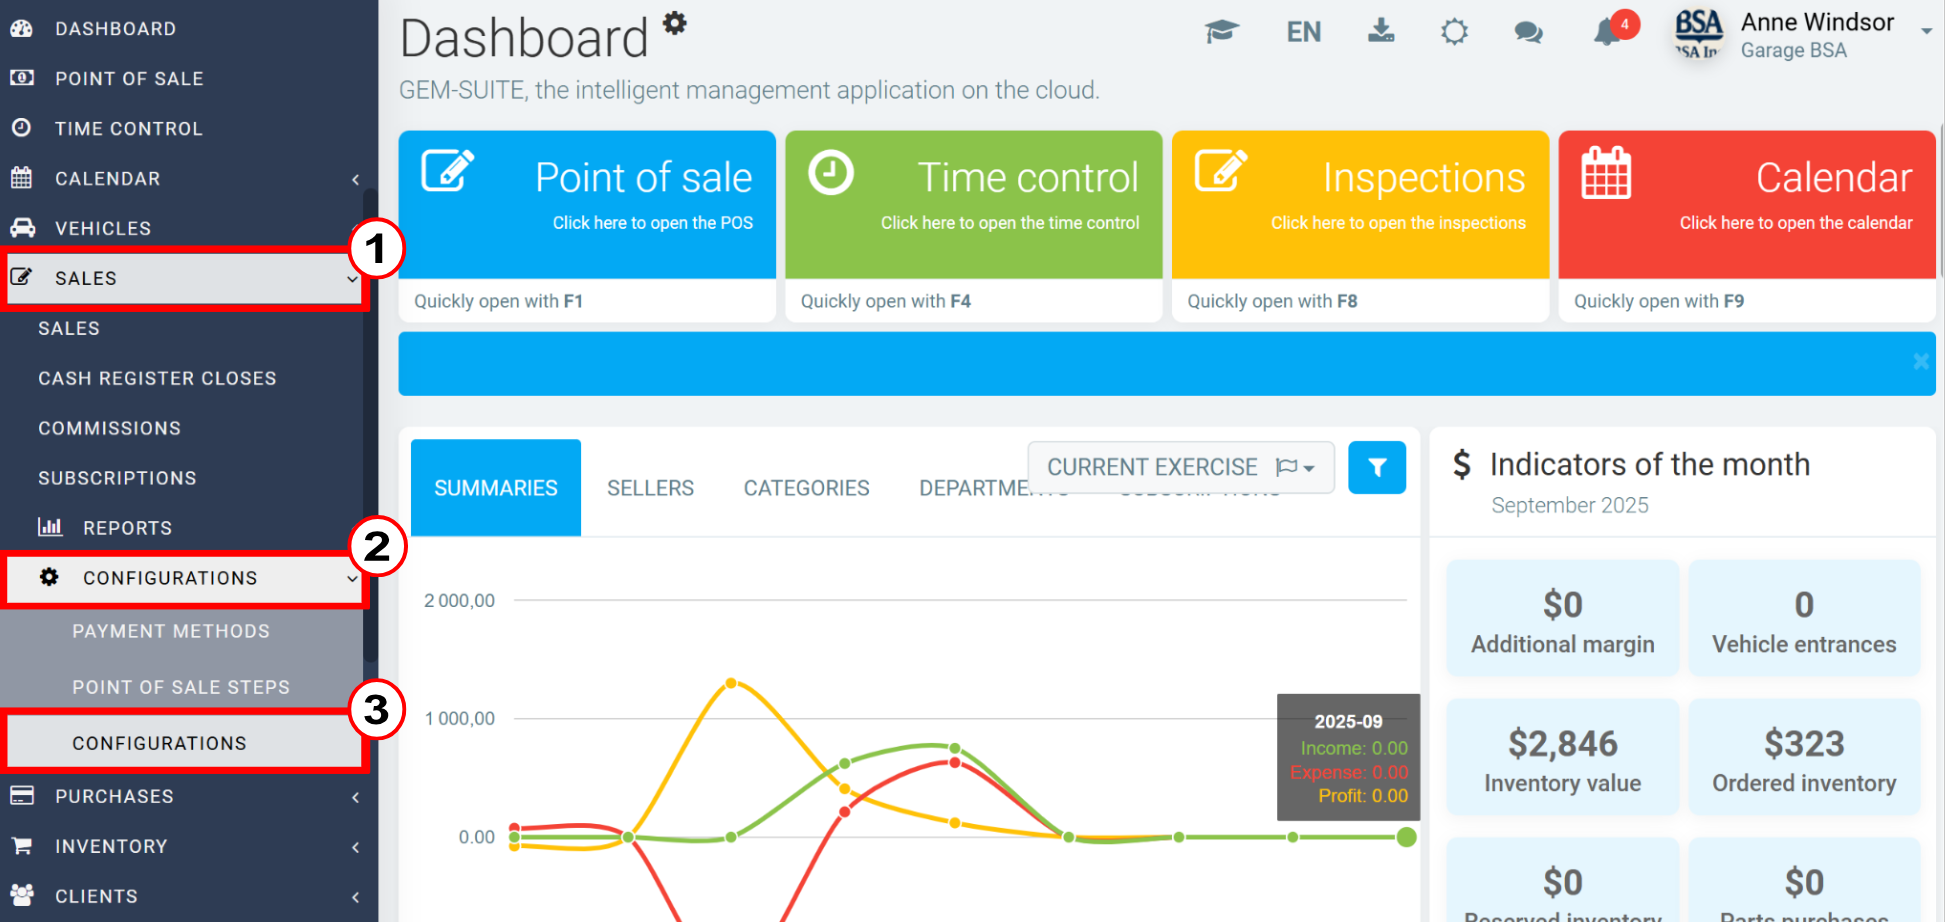Click the edit icon on Inspections tile
Screen dimensions: 1945x922
pyautogui.click(x=1221, y=170)
